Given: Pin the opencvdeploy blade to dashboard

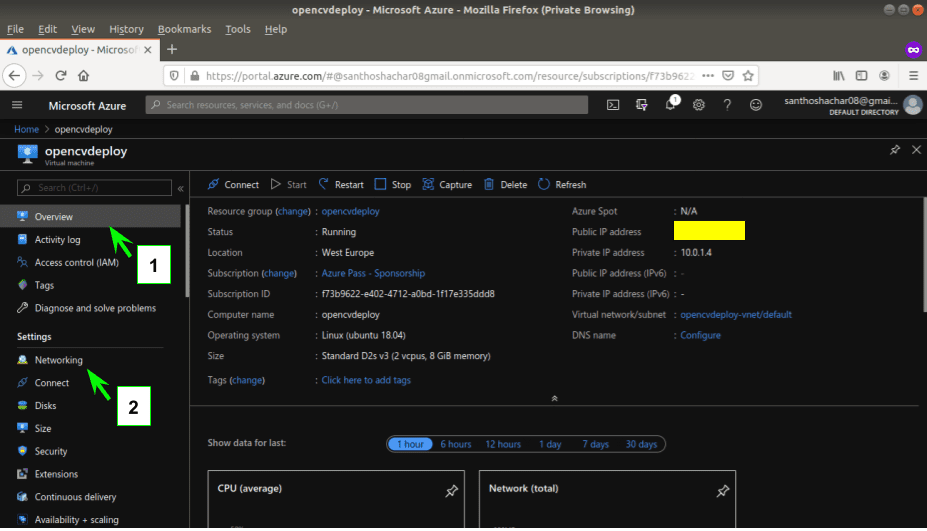Looking at the screenshot, I should [x=895, y=150].
